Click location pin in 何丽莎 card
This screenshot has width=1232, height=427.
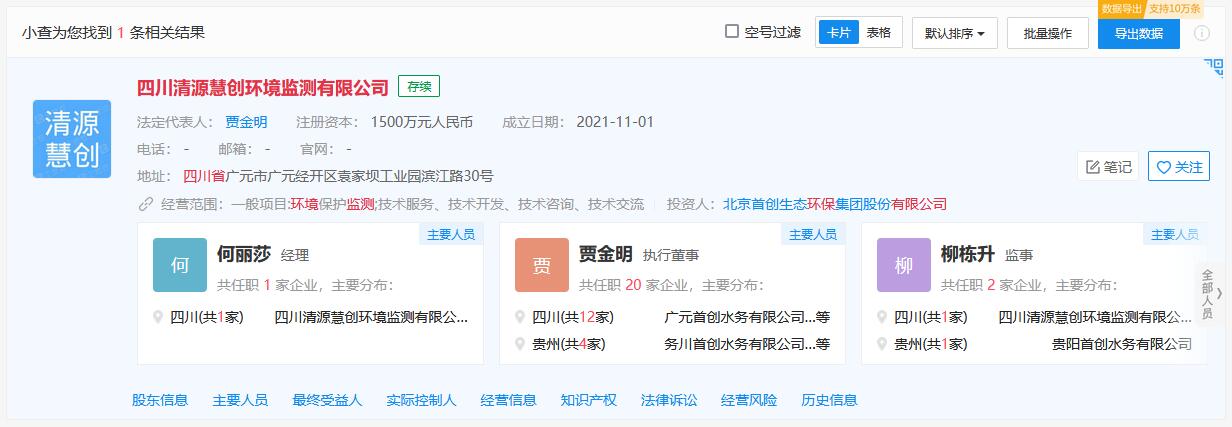tap(158, 317)
